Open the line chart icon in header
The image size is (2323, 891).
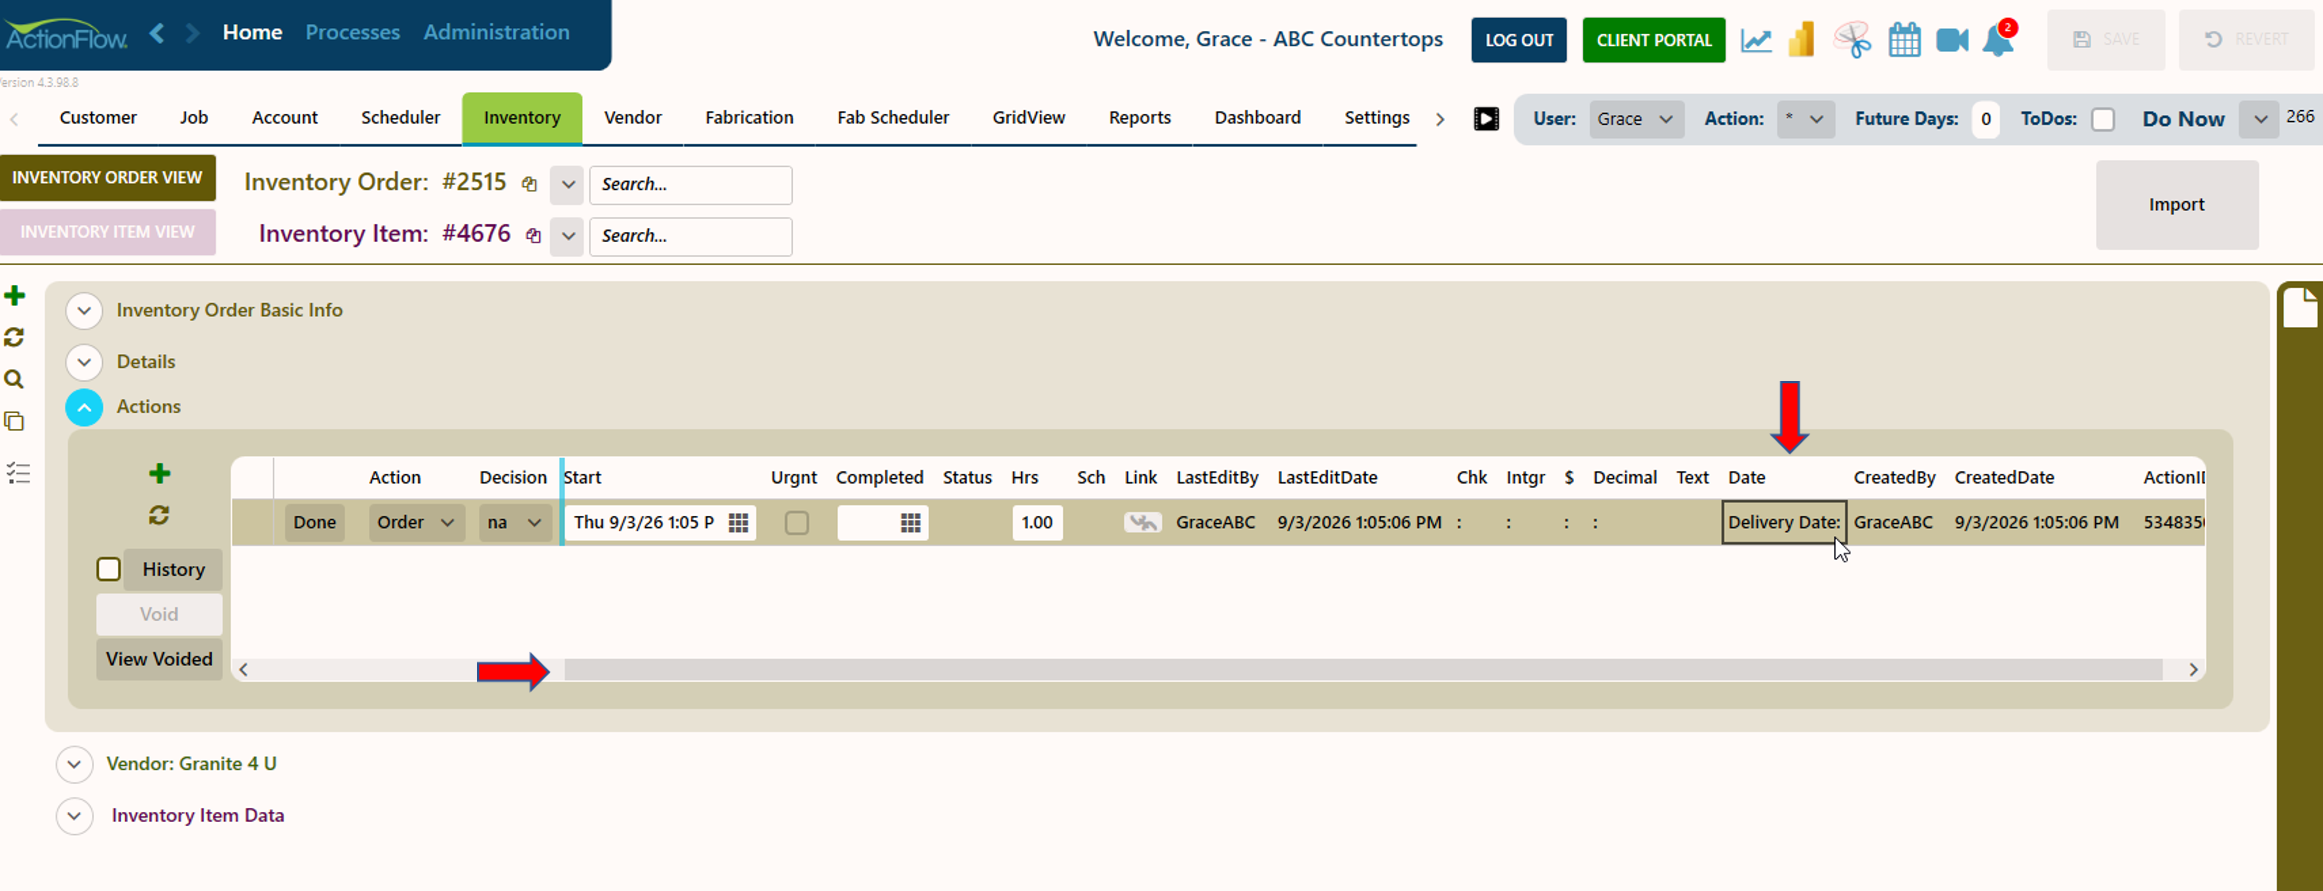1756,40
